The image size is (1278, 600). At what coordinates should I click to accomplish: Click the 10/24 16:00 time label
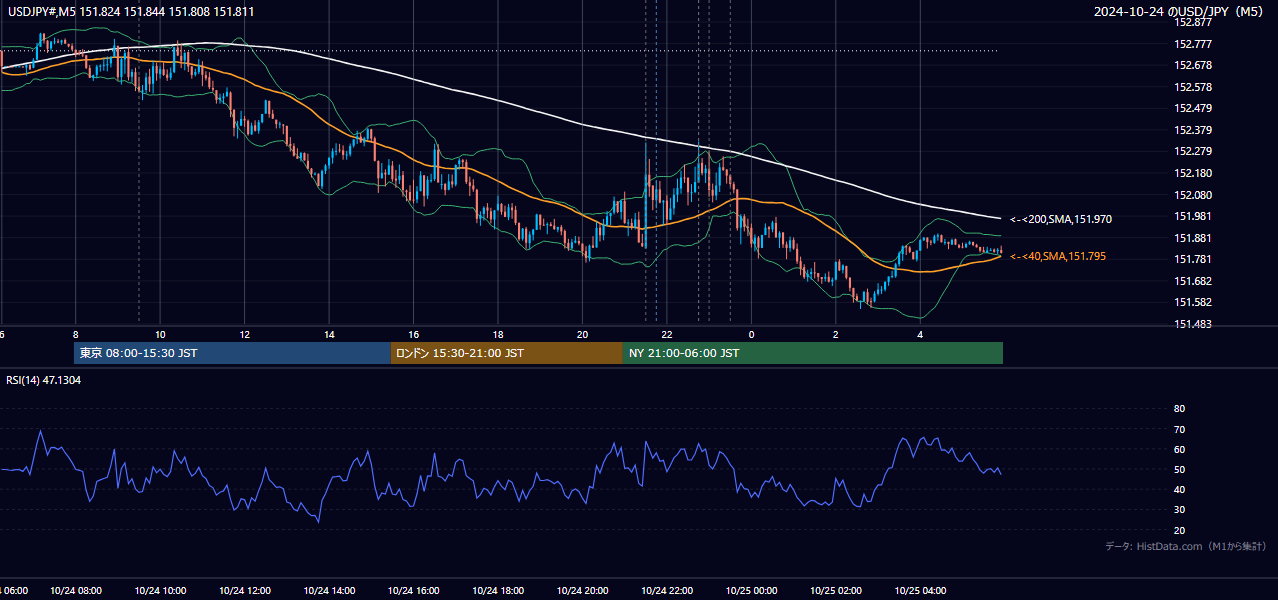click(413, 590)
